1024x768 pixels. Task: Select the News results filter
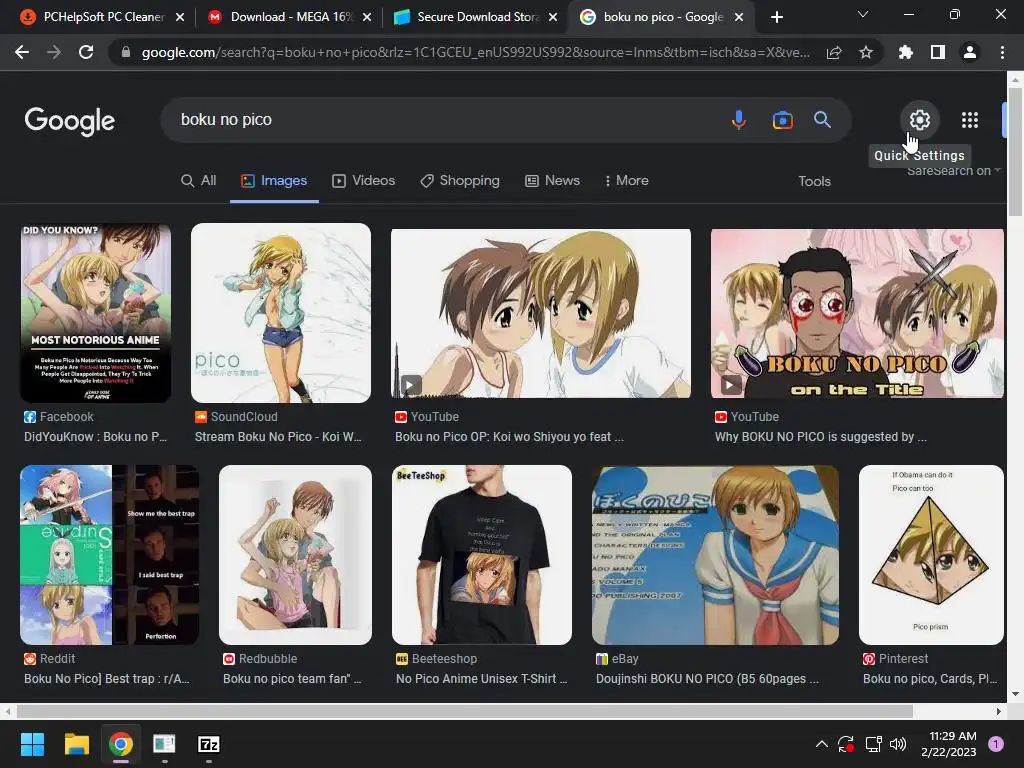pyautogui.click(x=552, y=181)
